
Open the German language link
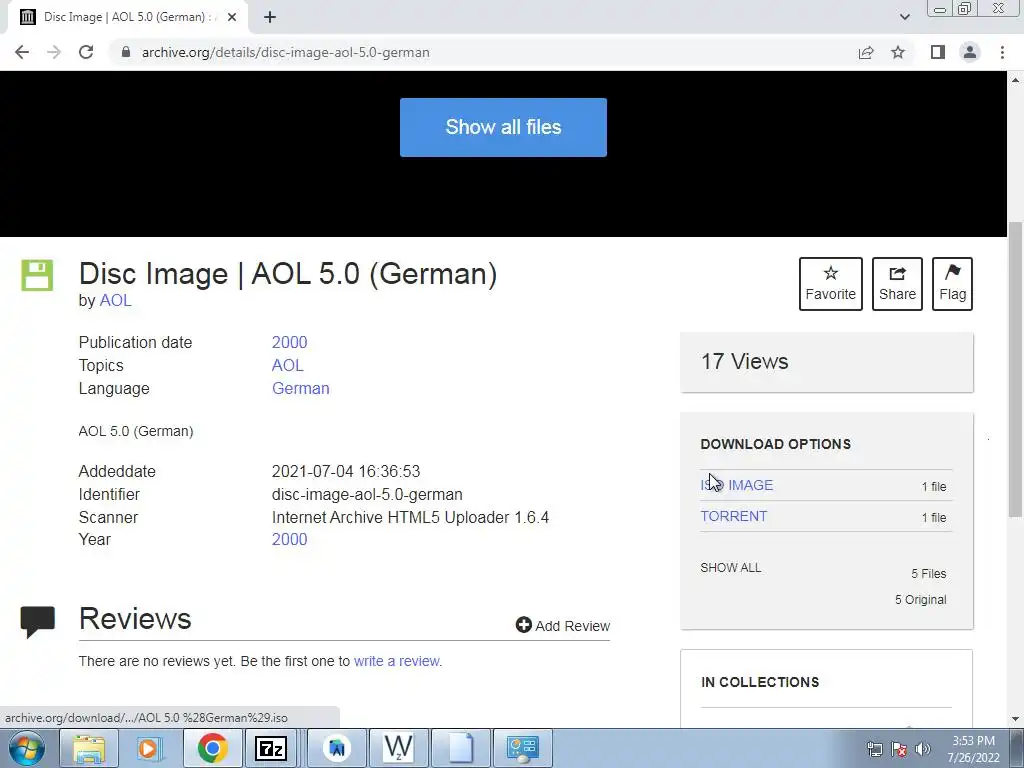pyautogui.click(x=300, y=388)
